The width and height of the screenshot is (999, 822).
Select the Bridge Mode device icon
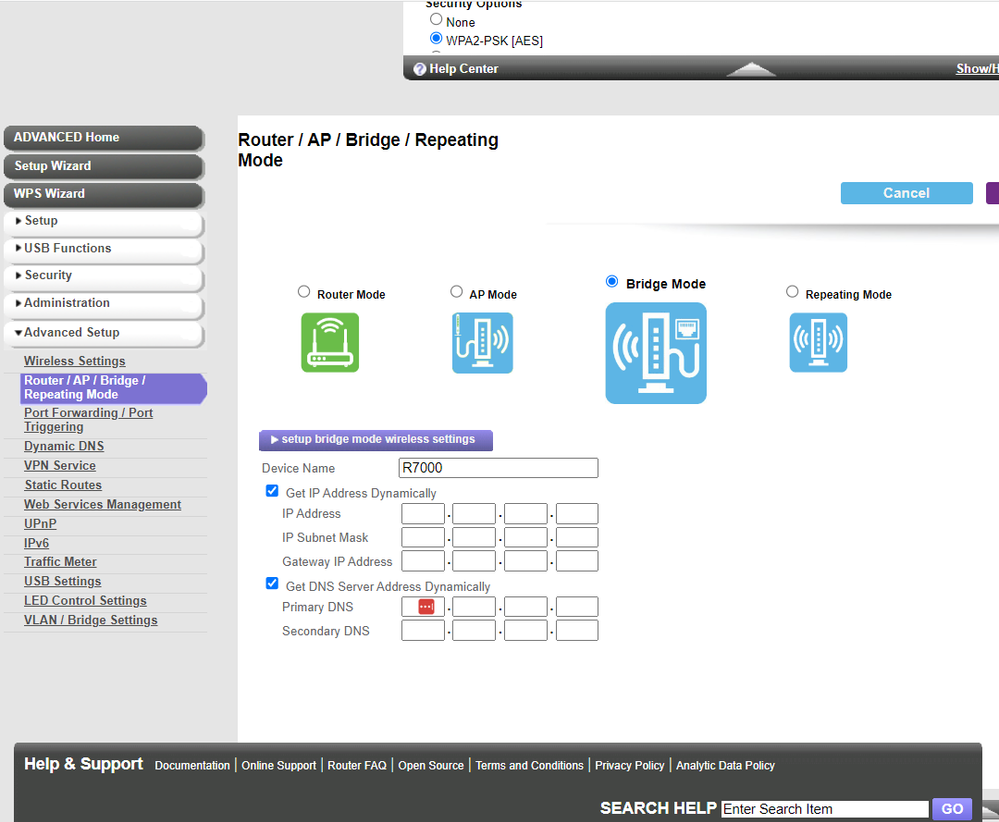(x=655, y=352)
